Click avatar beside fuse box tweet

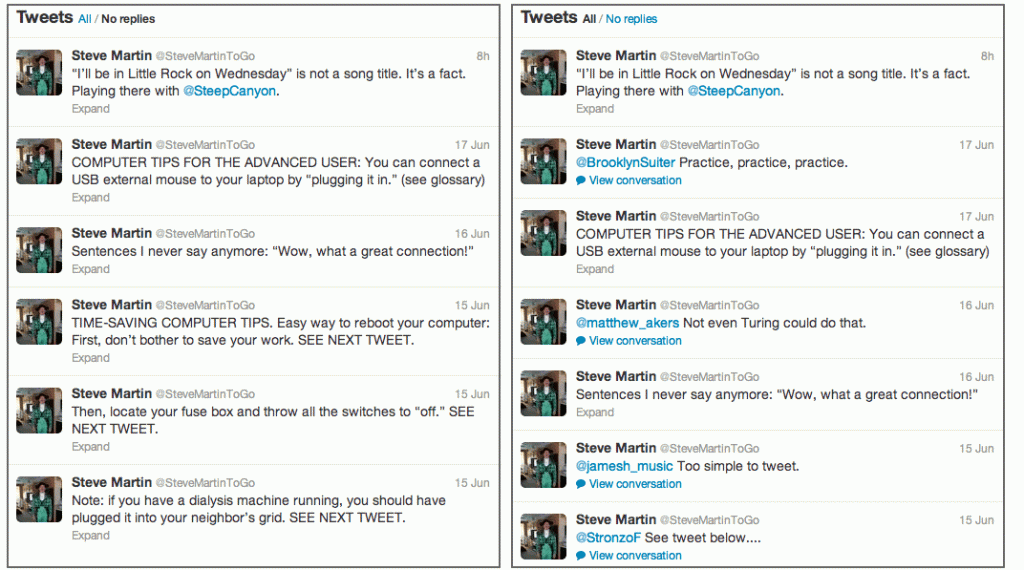pyautogui.click(x=39, y=410)
